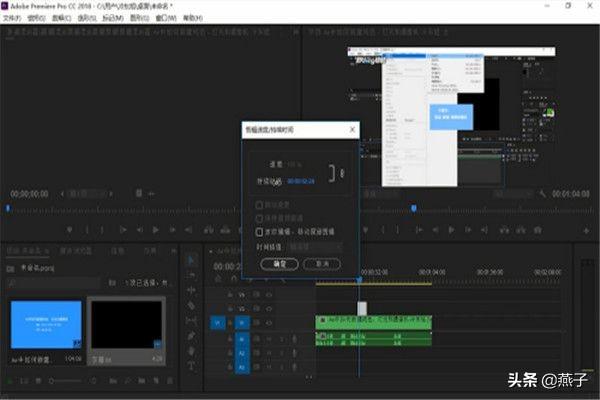Tick the reverse speed checkbox
The width and height of the screenshot is (600, 400).
pyautogui.click(x=260, y=205)
